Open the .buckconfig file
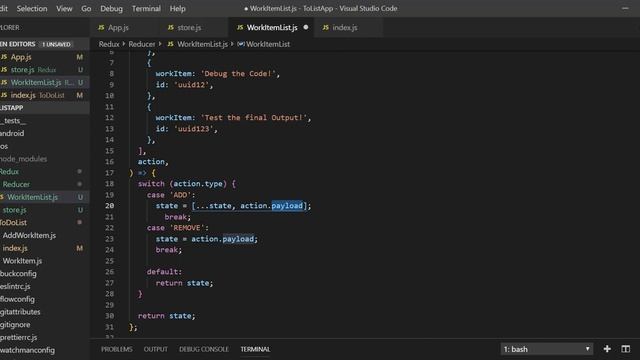Image resolution: width=640 pixels, height=360 pixels. (x=44, y=273)
